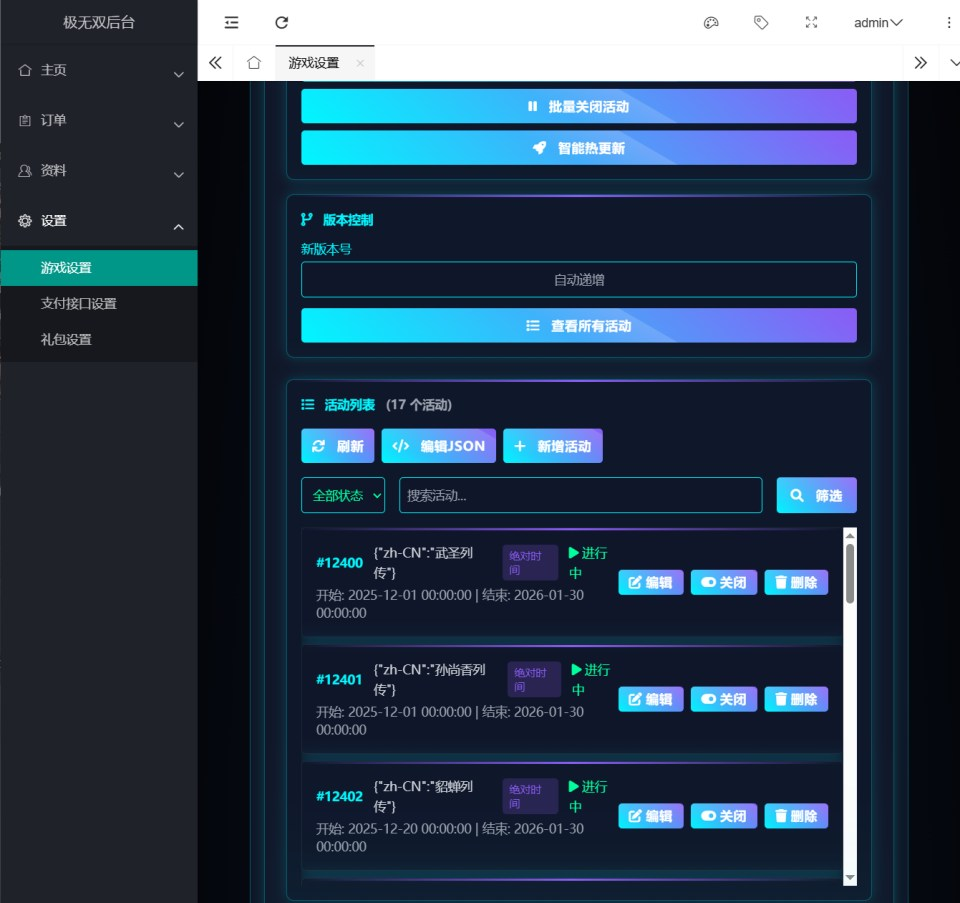960x903 pixels.
Task: Click the 编辑JSON button
Action: click(x=439, y=446)
